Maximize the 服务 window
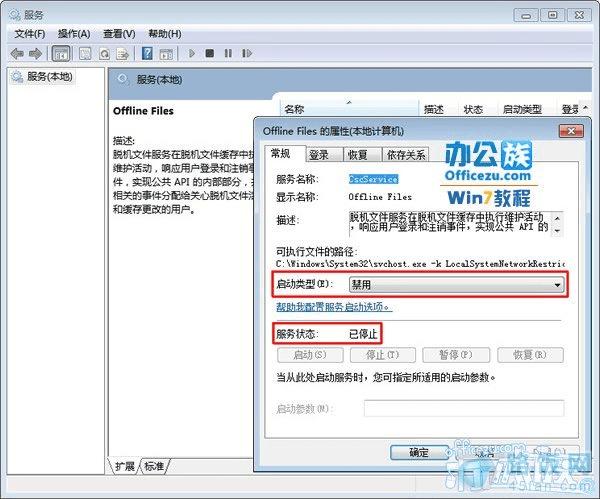This screenshot has height=499, width=600. (553, 16)
